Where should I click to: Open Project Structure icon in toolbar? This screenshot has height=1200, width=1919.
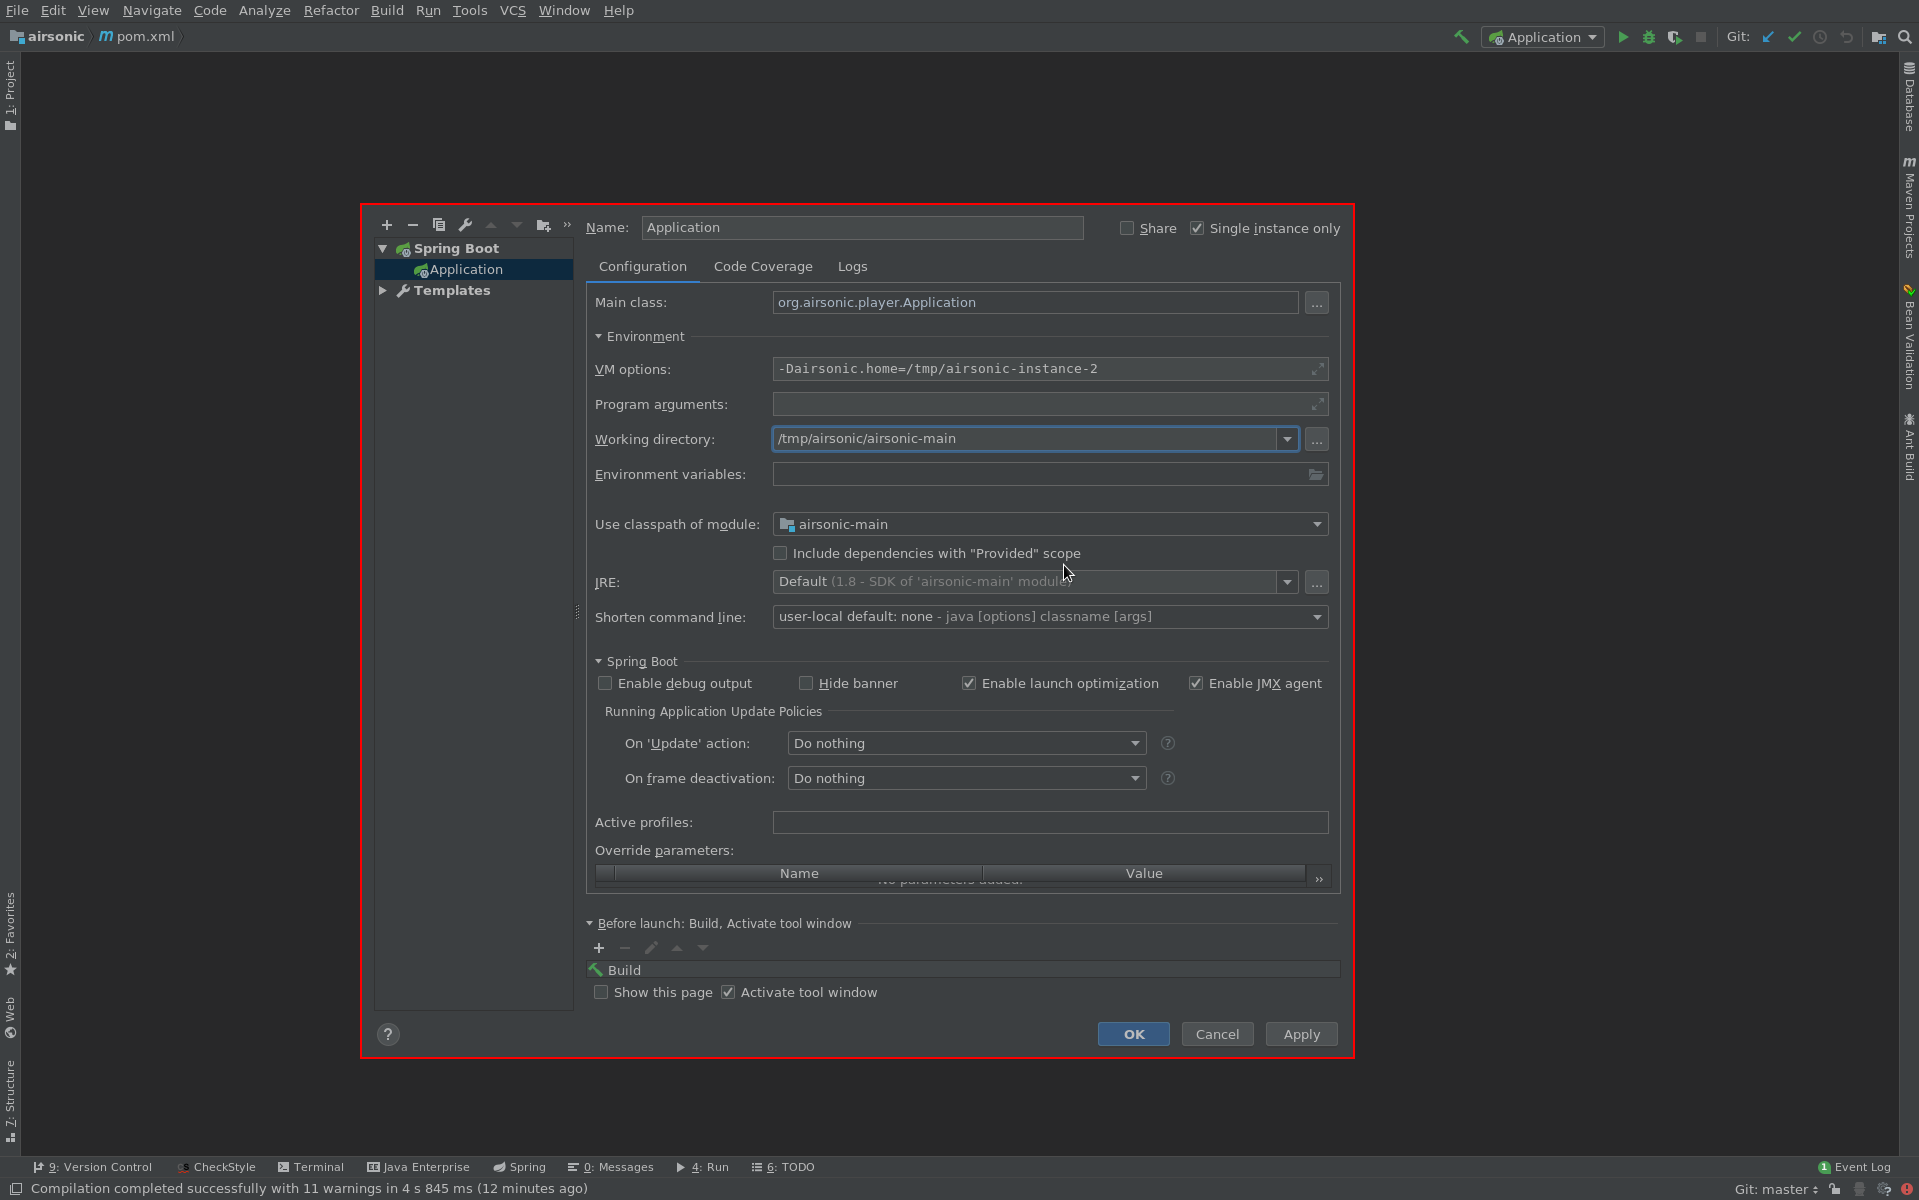point(1879,37)
